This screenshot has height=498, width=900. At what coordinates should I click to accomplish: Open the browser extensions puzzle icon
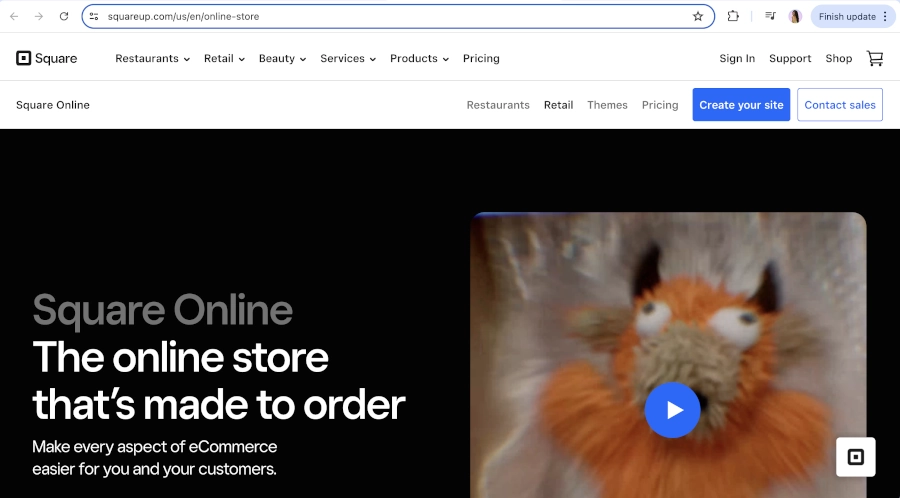pyautogui.click(x=733, y=16)
